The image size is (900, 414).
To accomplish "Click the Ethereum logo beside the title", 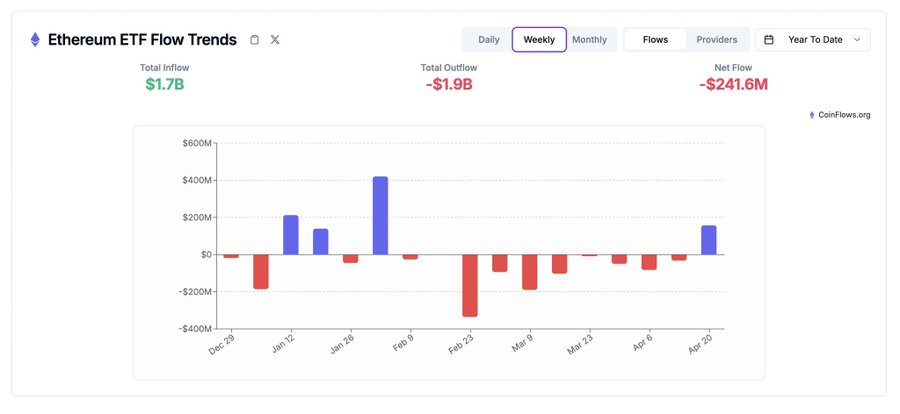I will point(35,40).
